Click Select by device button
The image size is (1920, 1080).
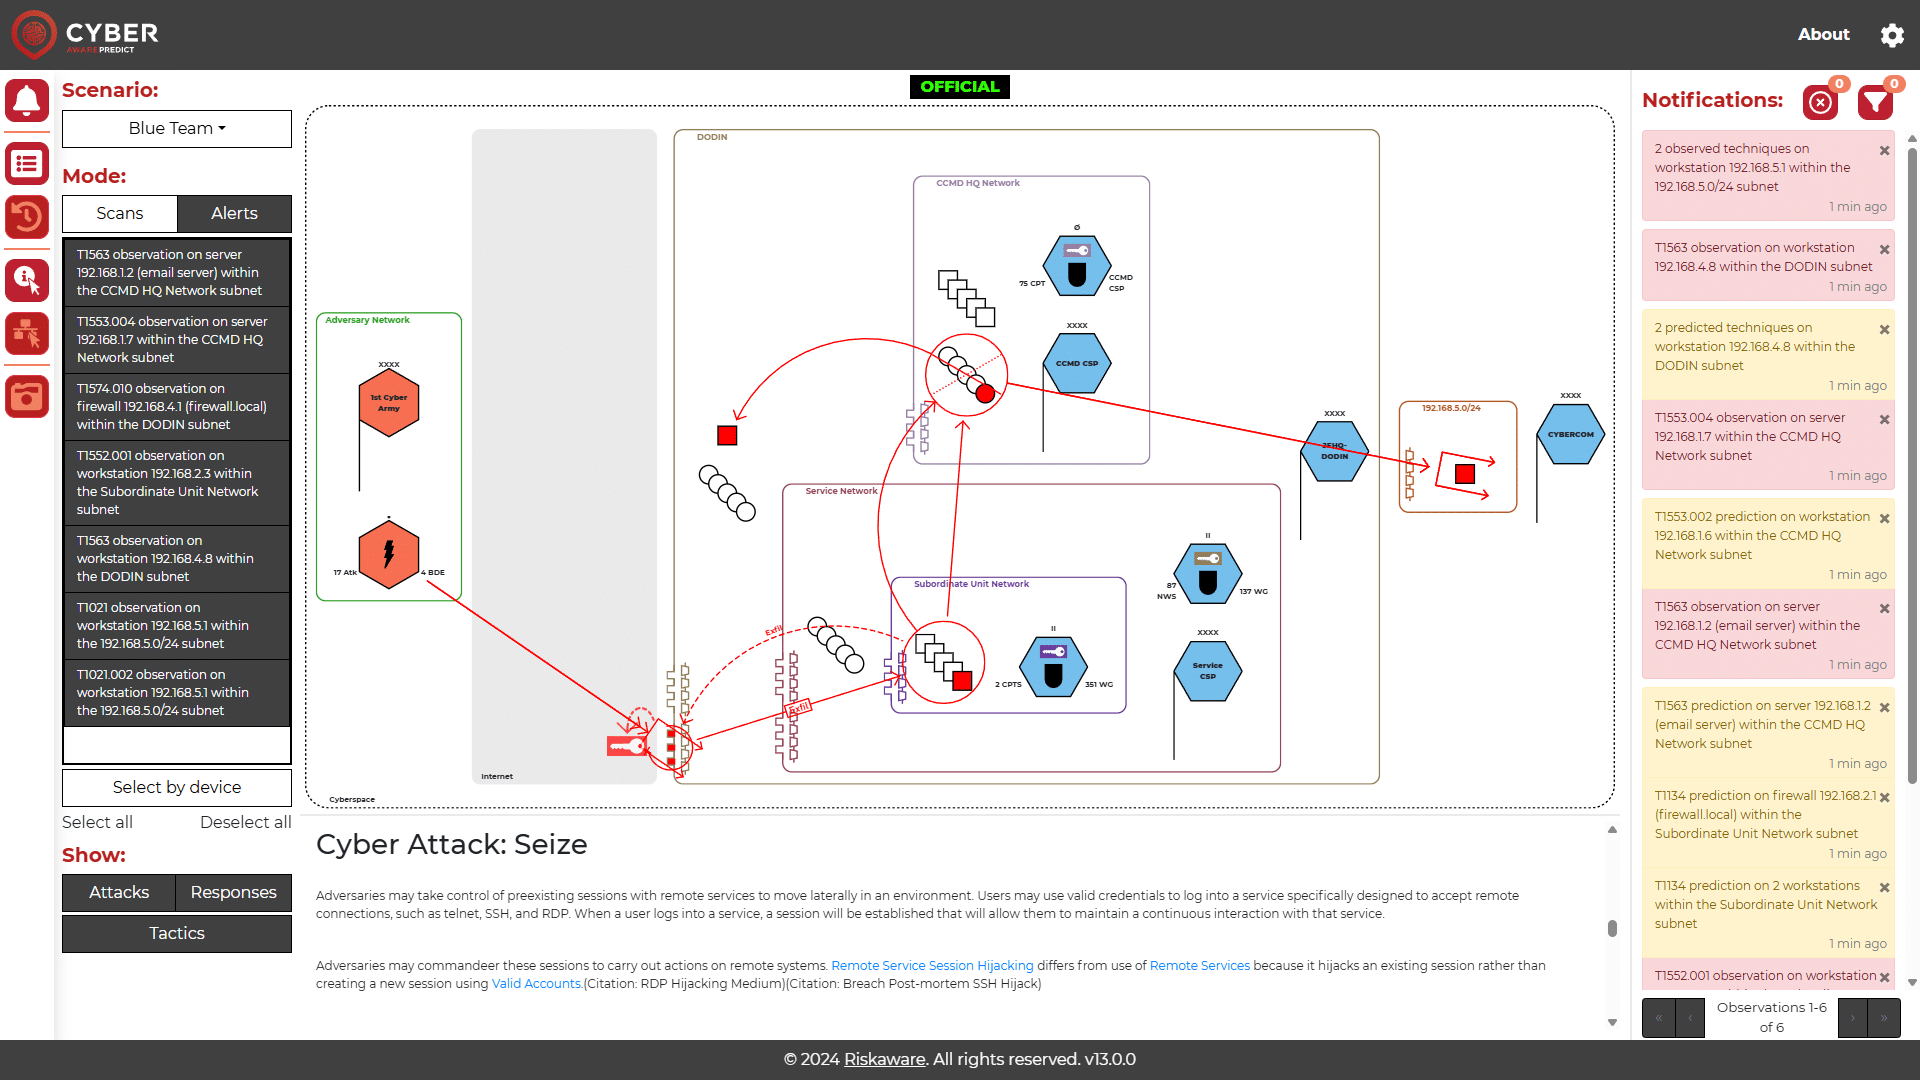177,788
